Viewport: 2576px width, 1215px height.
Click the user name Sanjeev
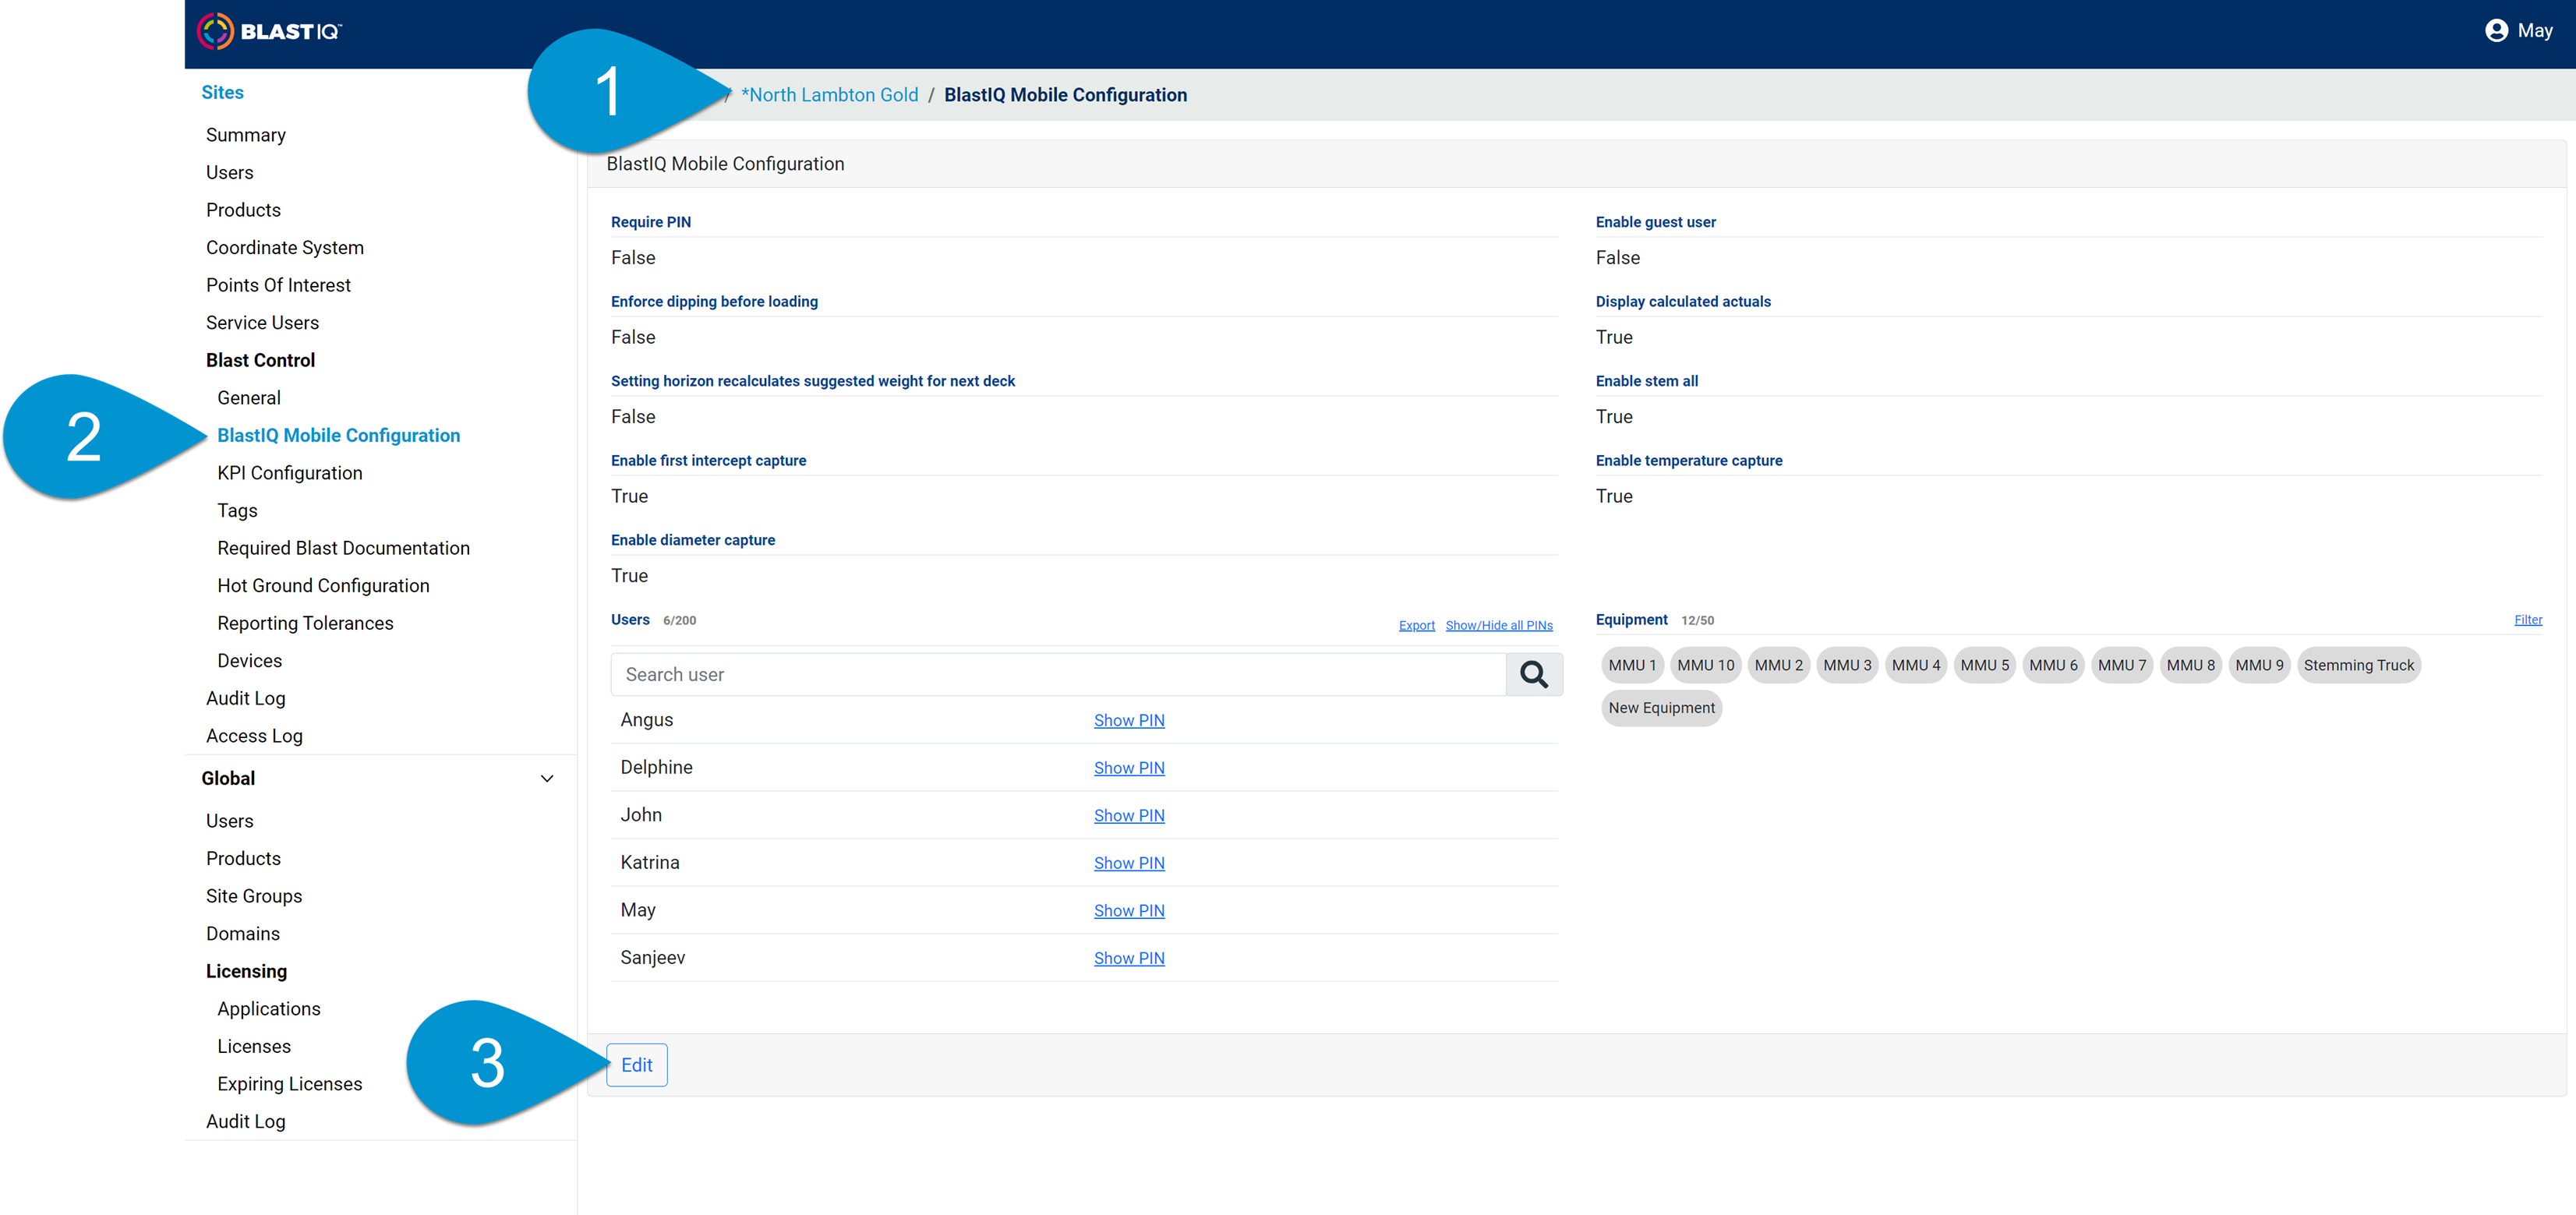pos(652,958)
